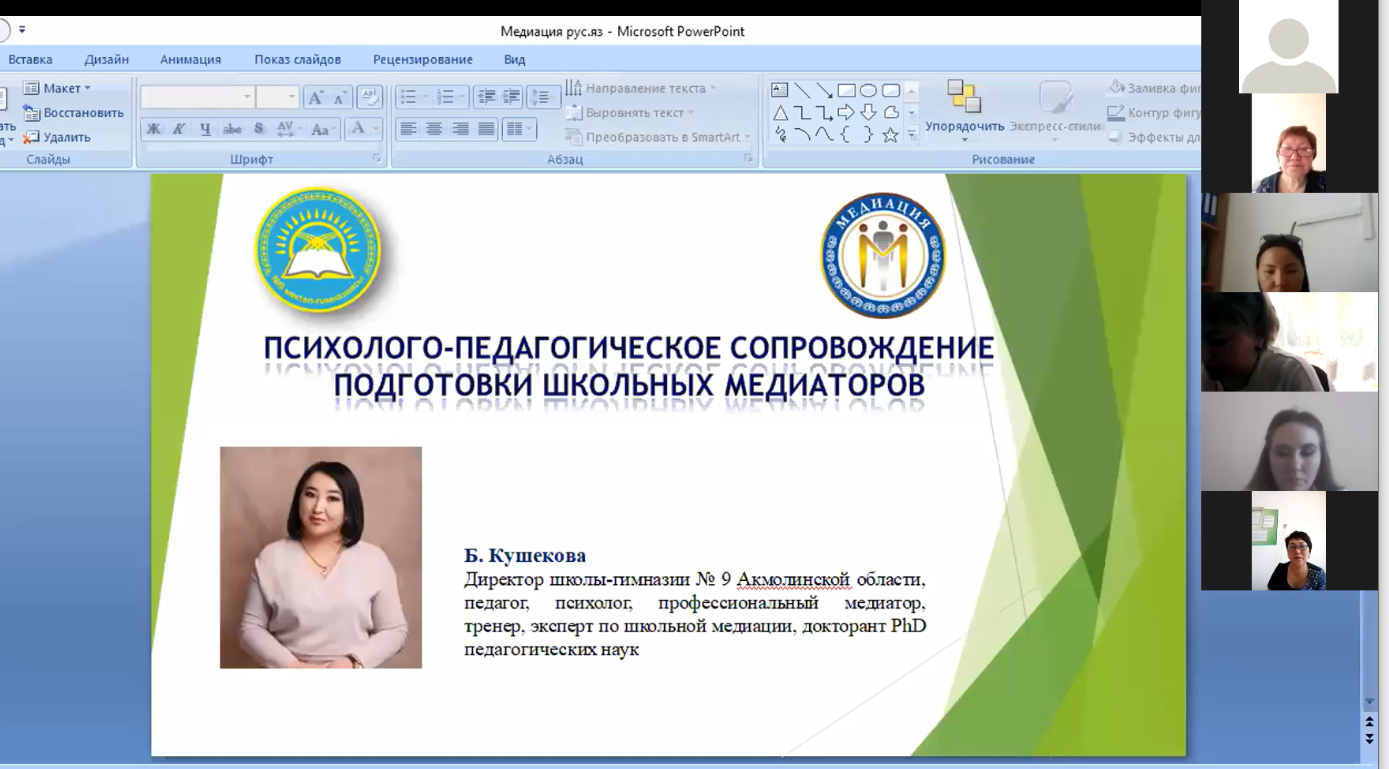Toggle bold formatting (Ж)

[153, 129]
